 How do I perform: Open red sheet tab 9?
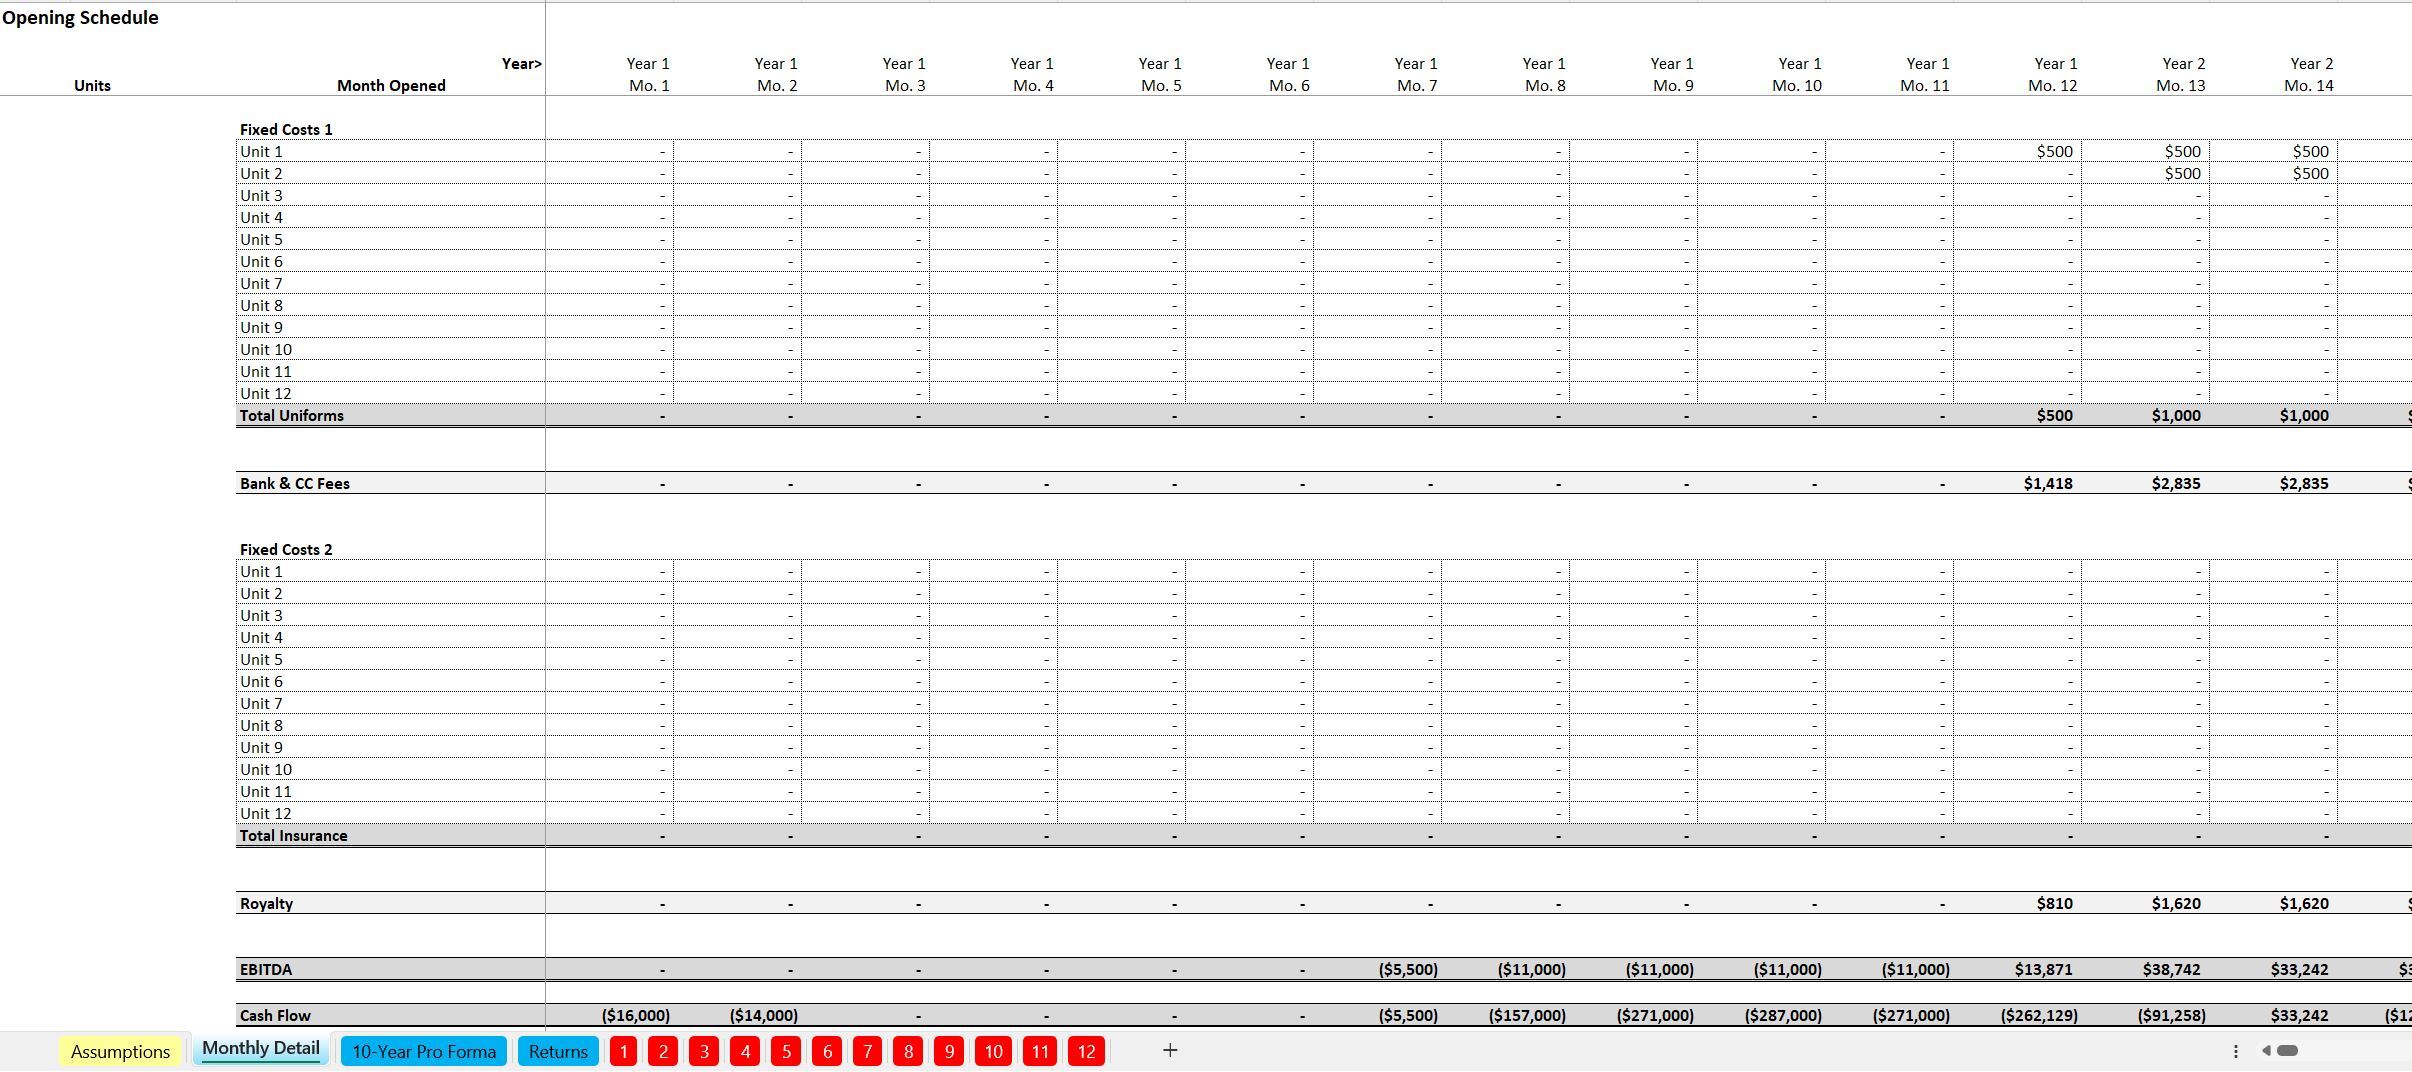click(x=949, y=1051)
